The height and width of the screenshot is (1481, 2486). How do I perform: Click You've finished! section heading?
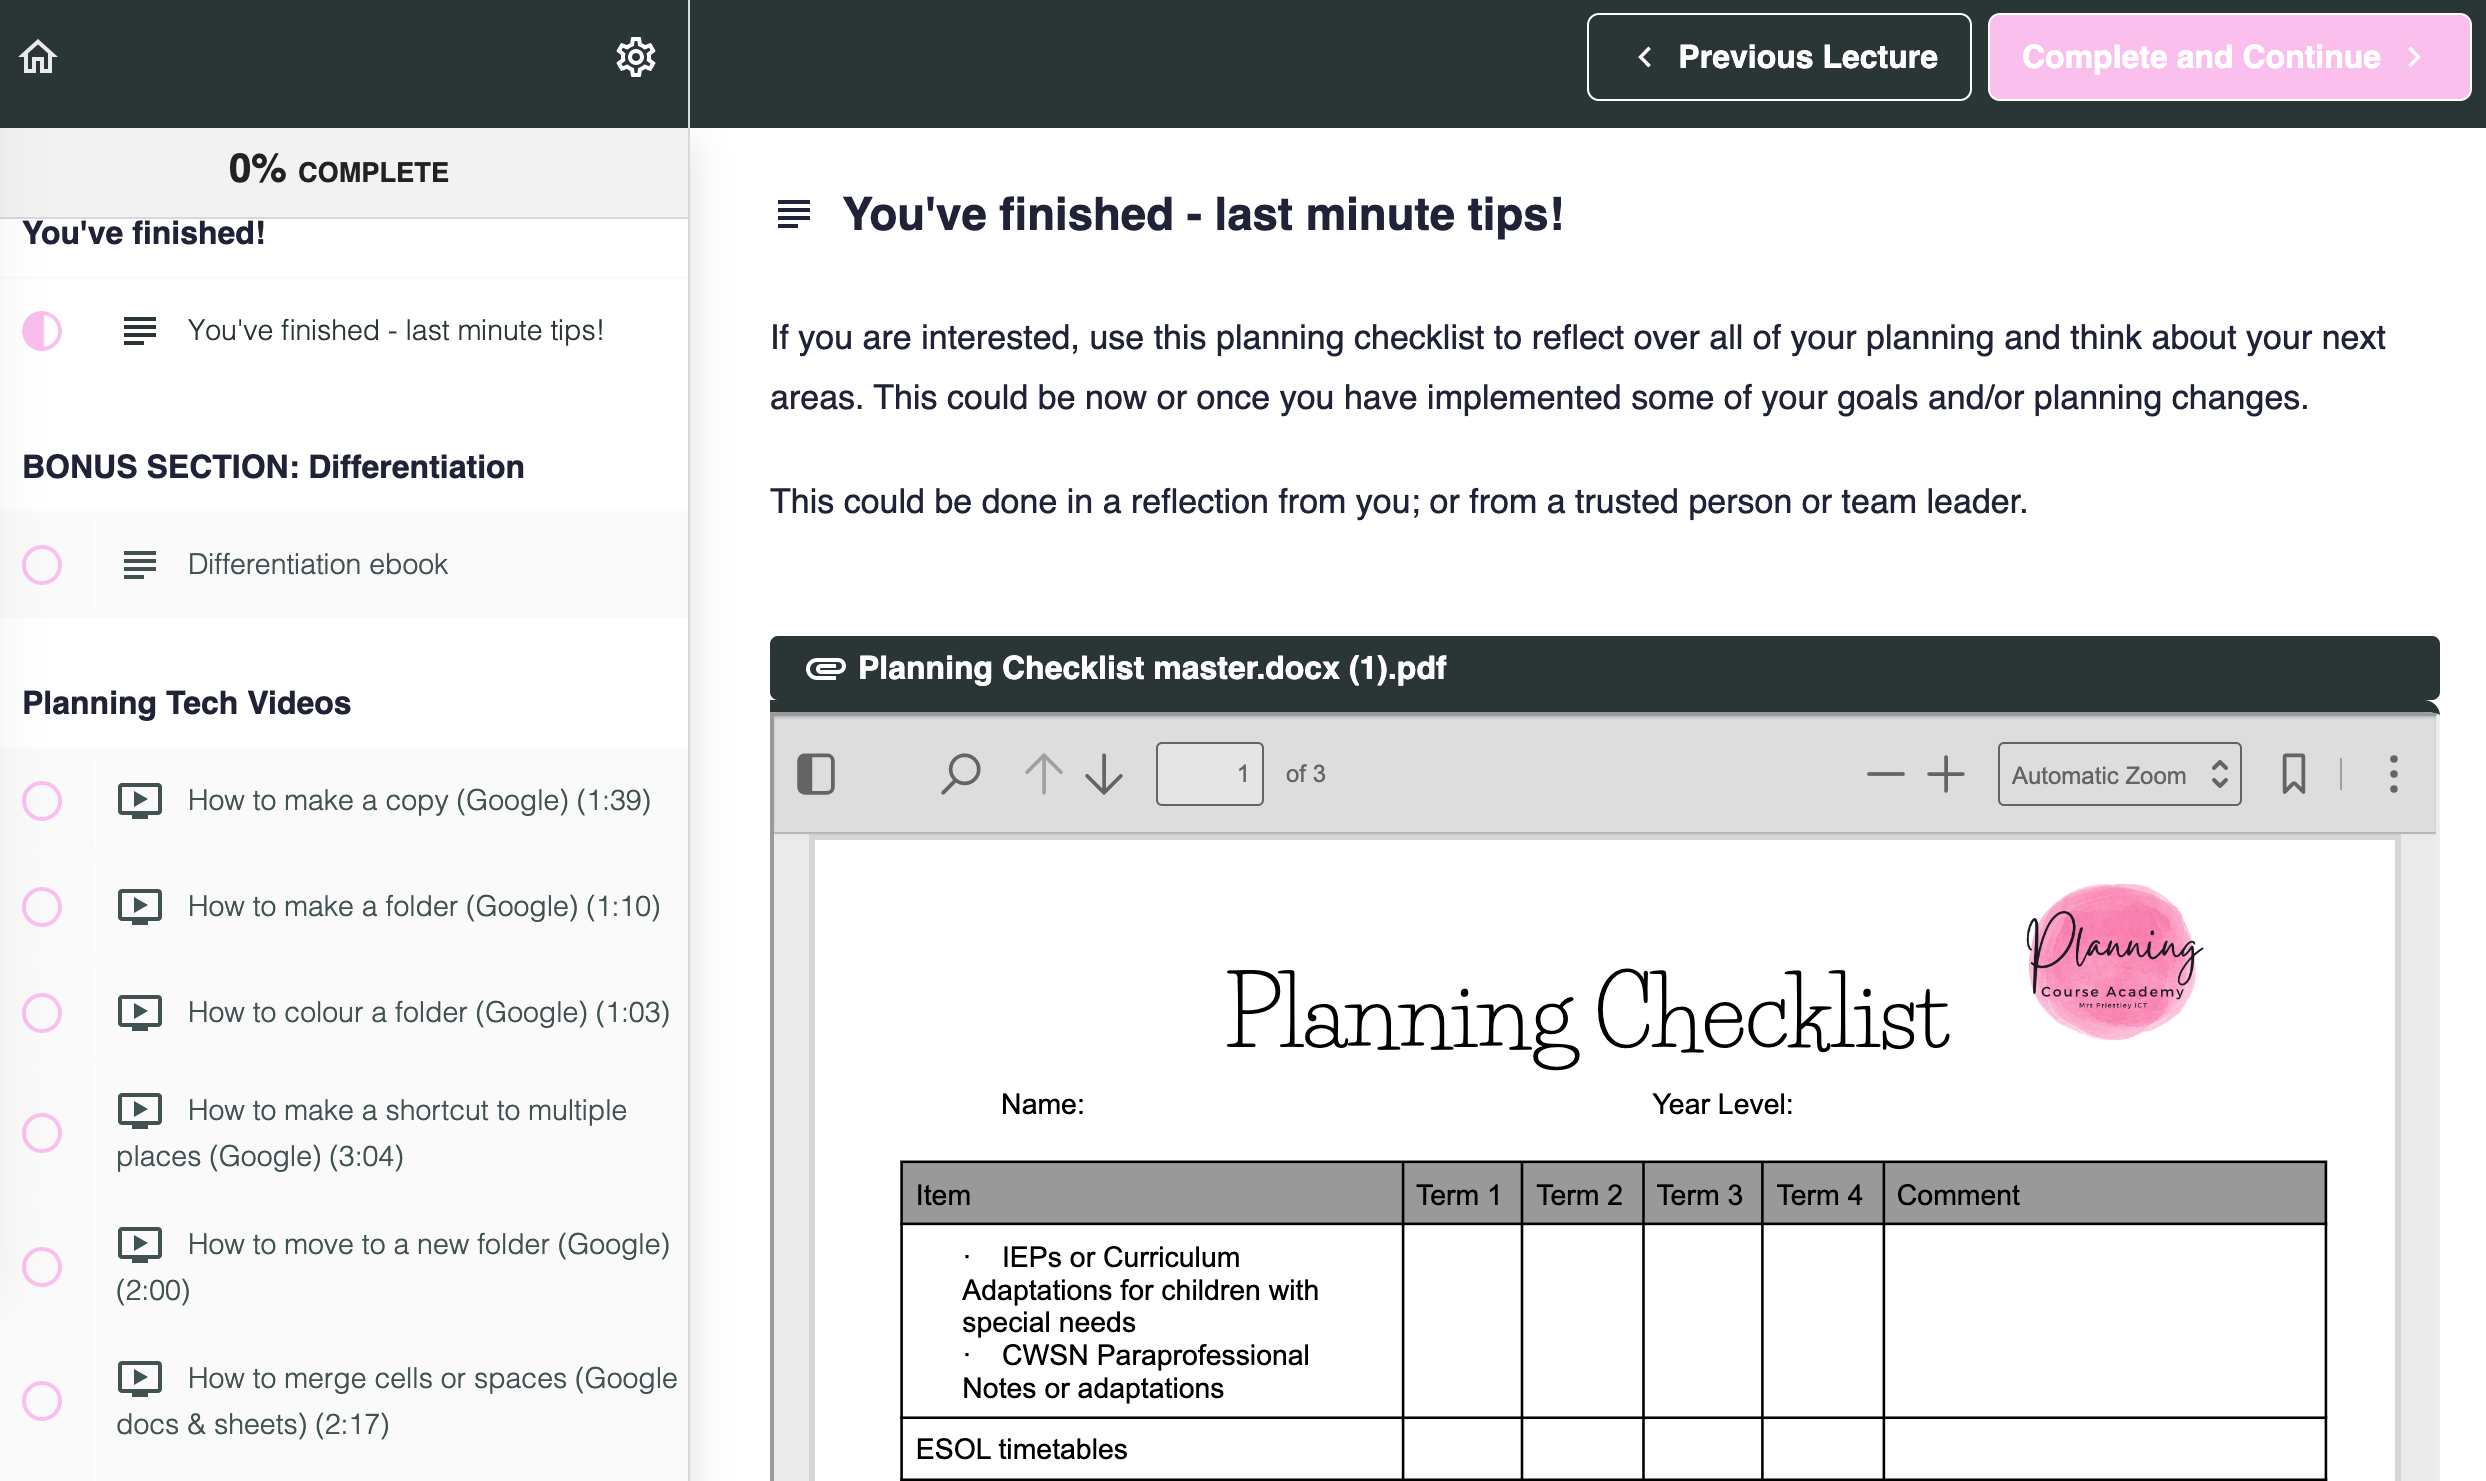pos(144,233)
